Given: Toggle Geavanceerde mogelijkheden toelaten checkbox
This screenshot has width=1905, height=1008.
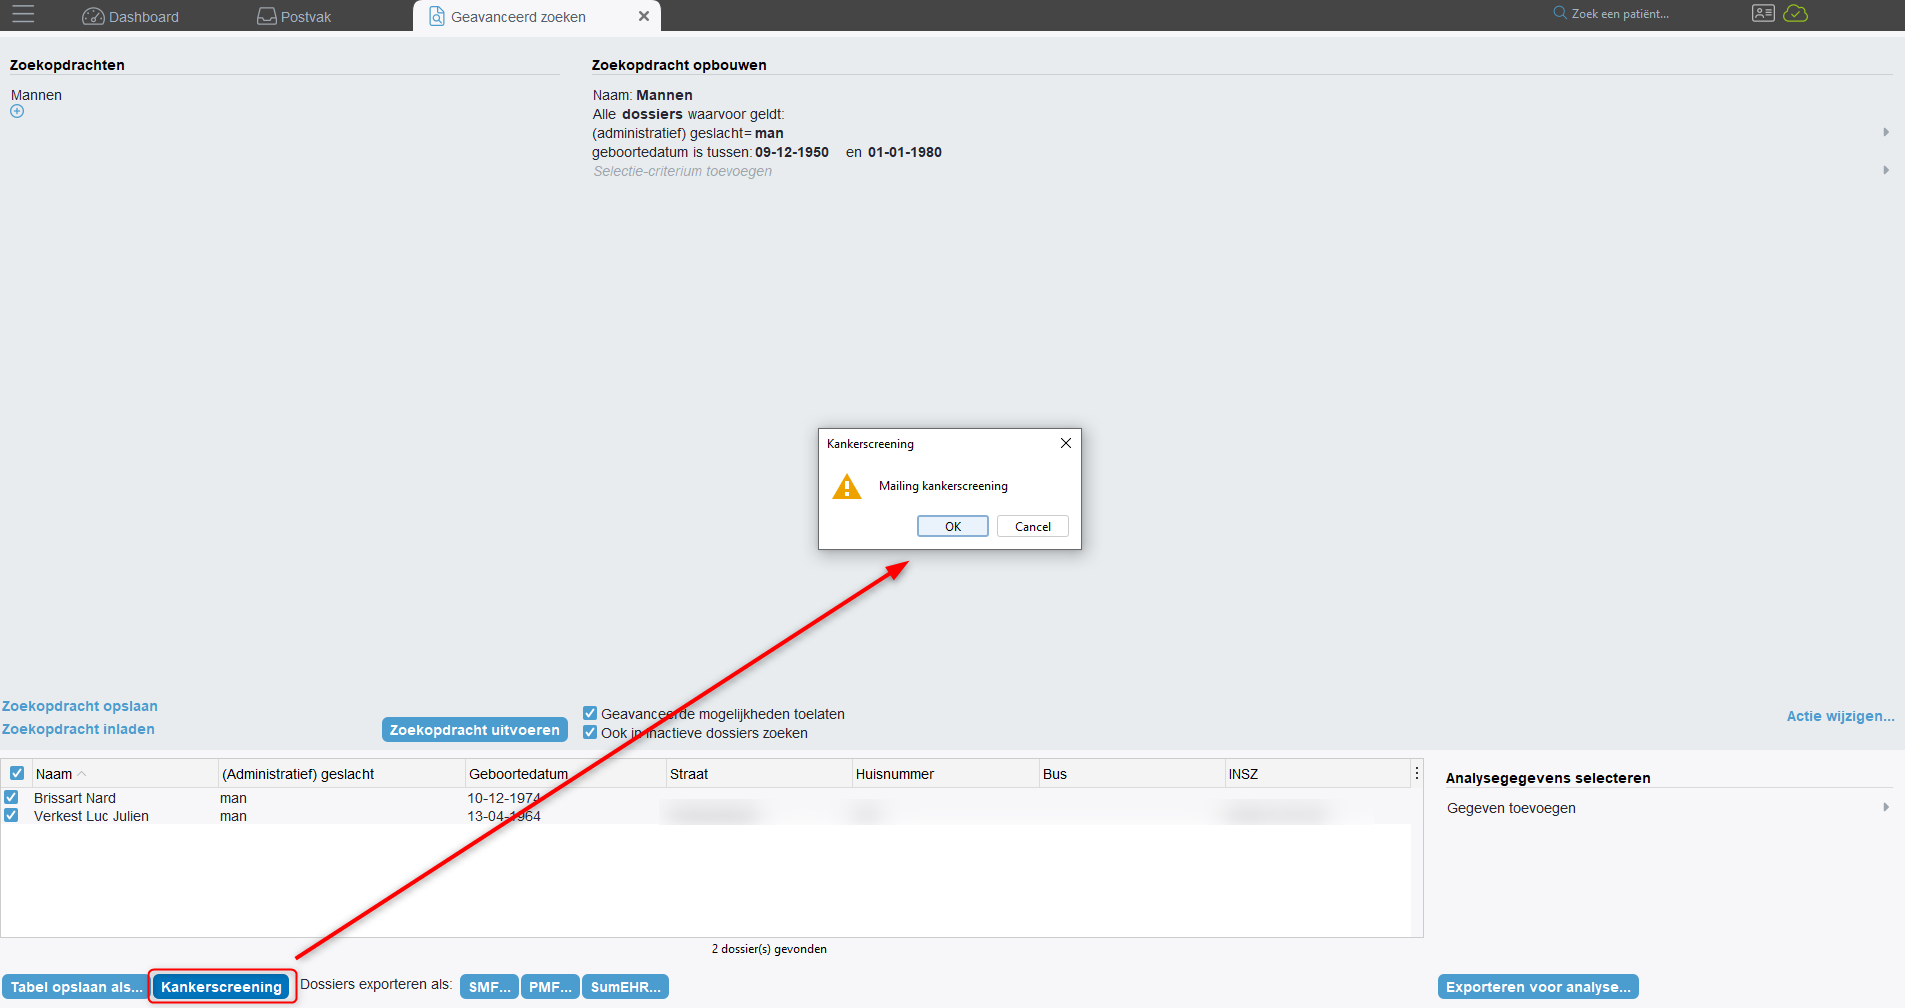Looking at the screenshot, I should pyautogui.click(x=590, y=713).
